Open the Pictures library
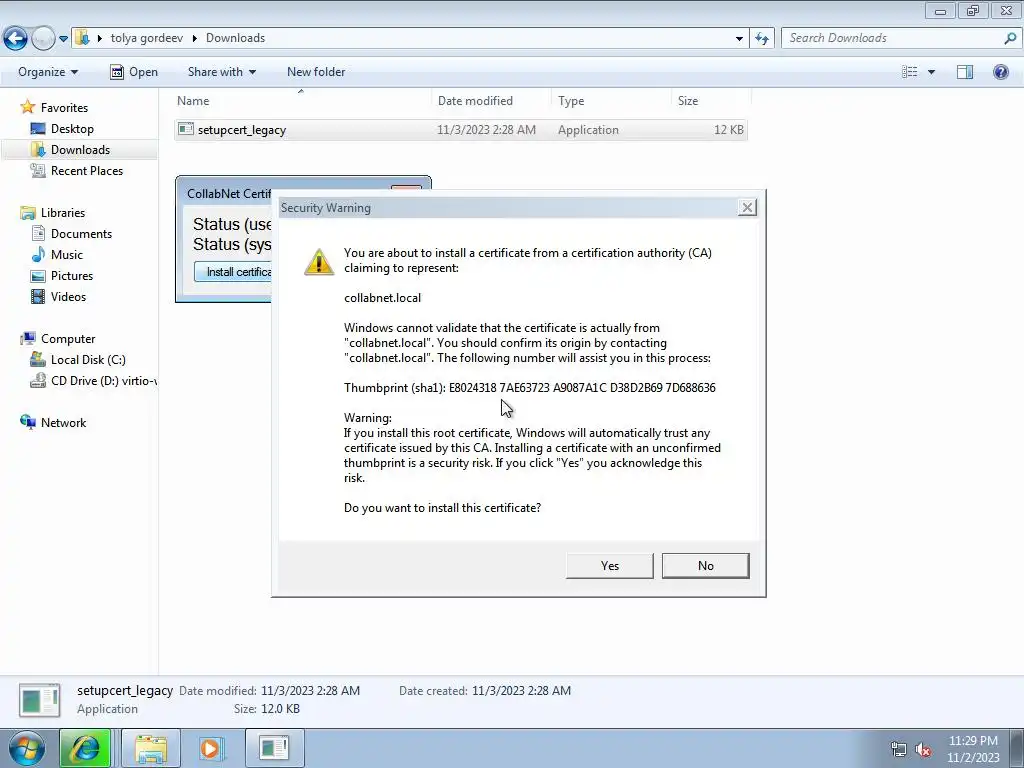This screenshot has height=768, width=1024. click(x=72, y=276)
